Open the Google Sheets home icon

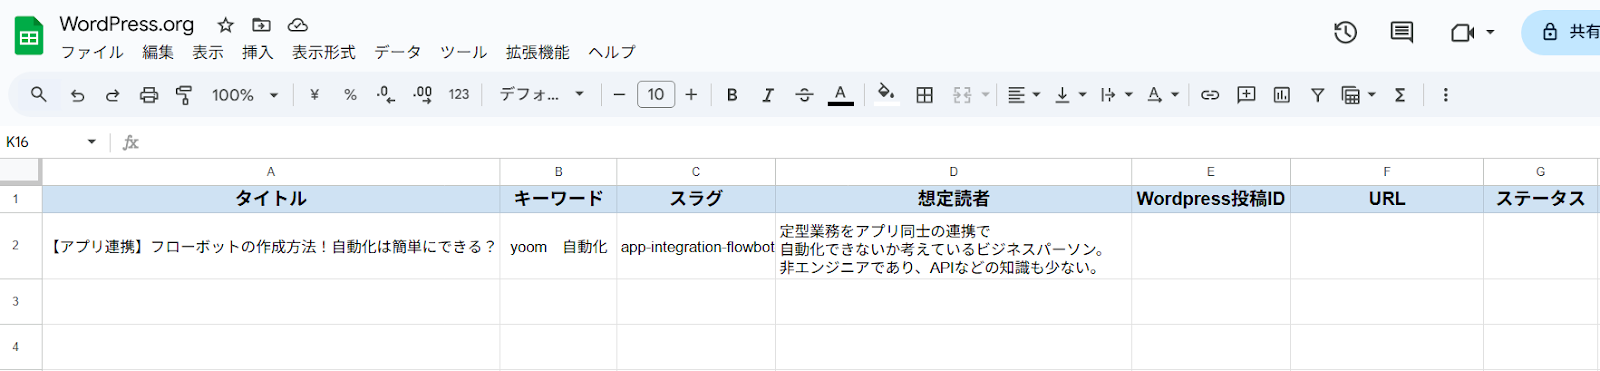point(29,37)
